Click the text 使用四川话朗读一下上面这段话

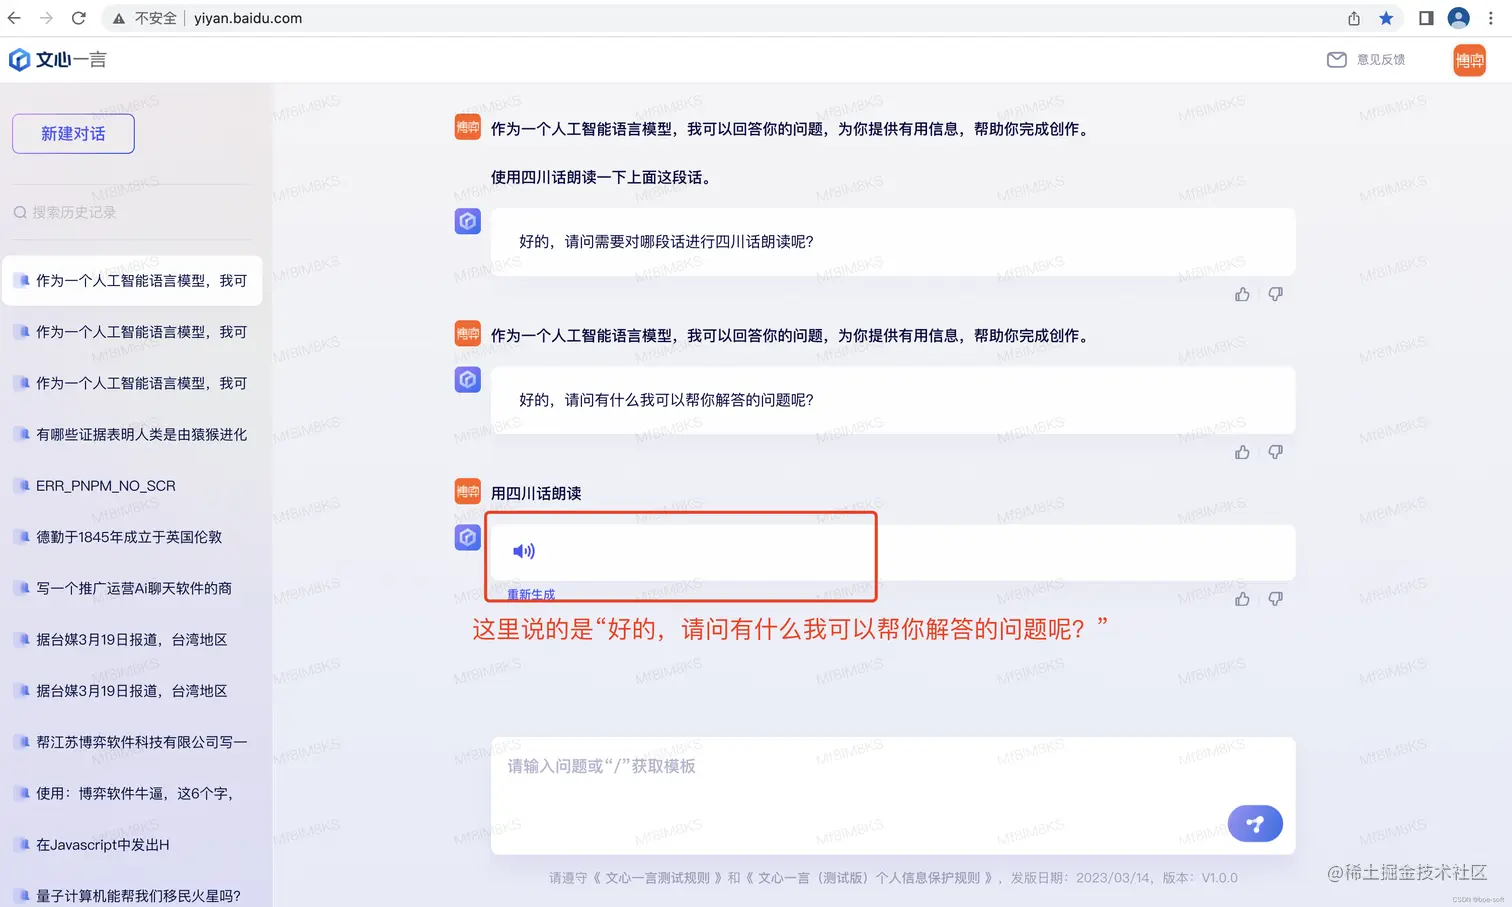point(603,177)
